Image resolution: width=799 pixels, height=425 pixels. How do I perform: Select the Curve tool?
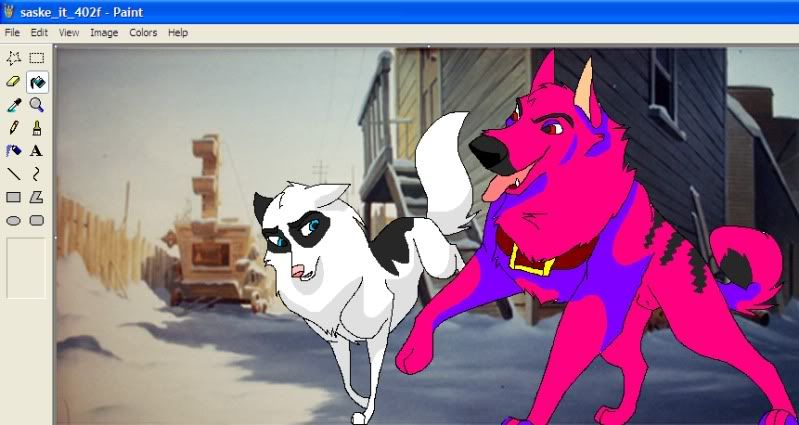point(37,174)
